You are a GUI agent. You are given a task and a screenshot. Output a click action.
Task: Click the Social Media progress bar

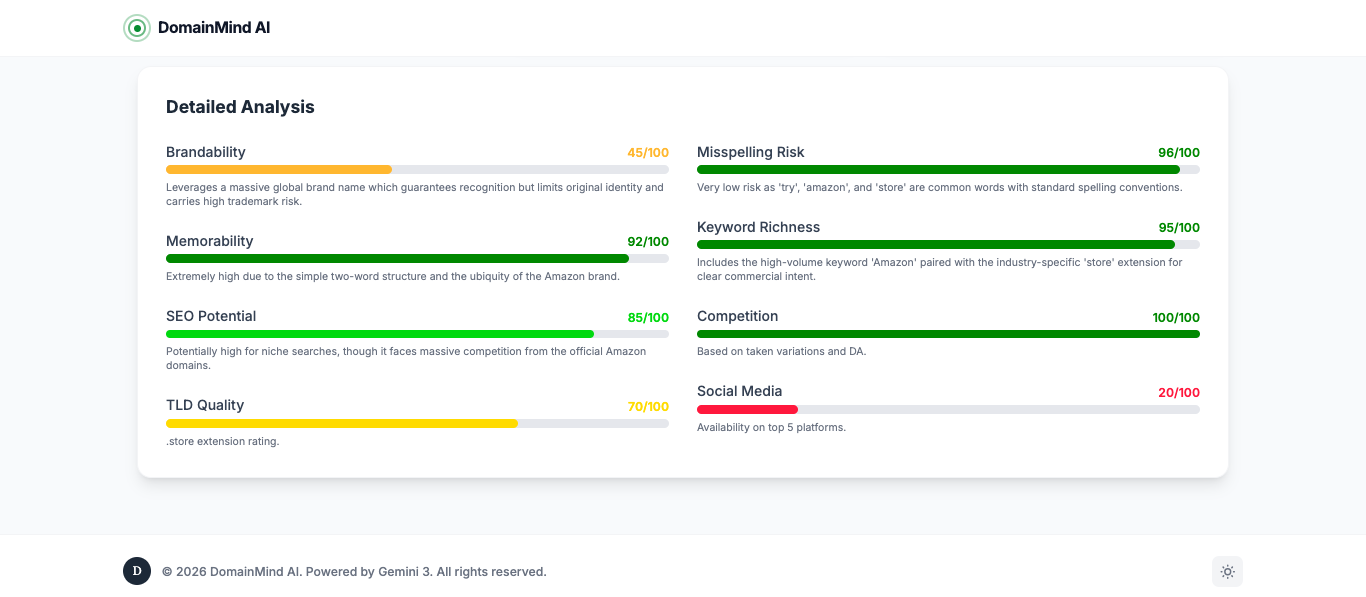(x=948, y=409)
